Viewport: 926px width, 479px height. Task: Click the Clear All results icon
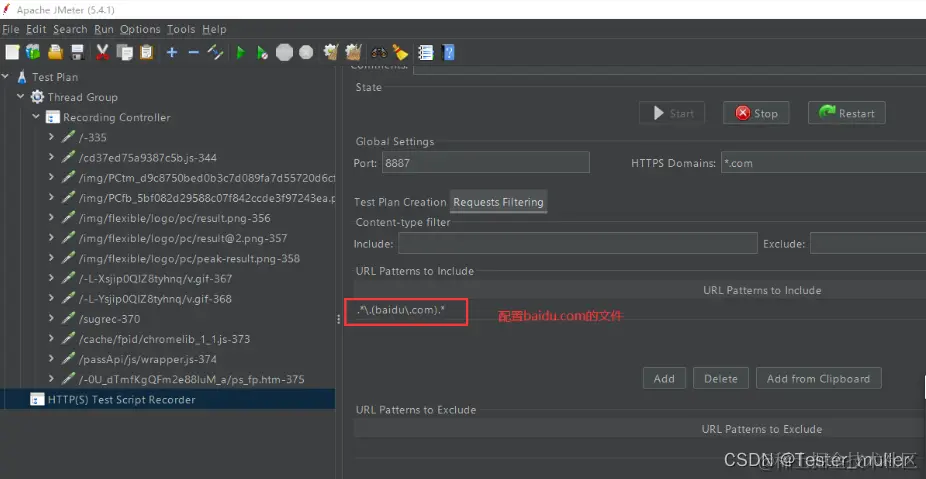[x=353, y=53]
